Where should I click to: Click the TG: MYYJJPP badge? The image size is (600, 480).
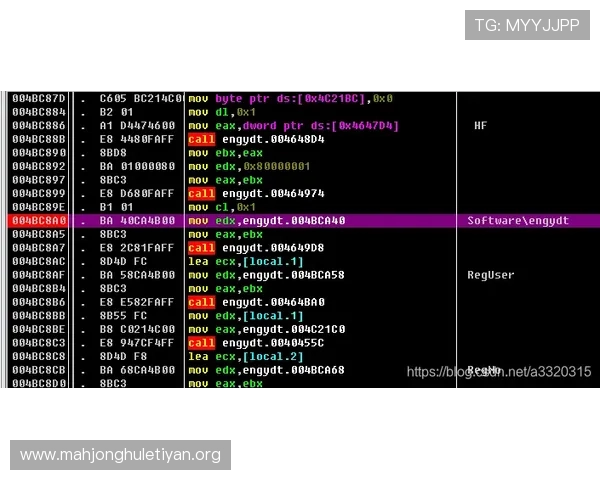(x=527, y=25)
